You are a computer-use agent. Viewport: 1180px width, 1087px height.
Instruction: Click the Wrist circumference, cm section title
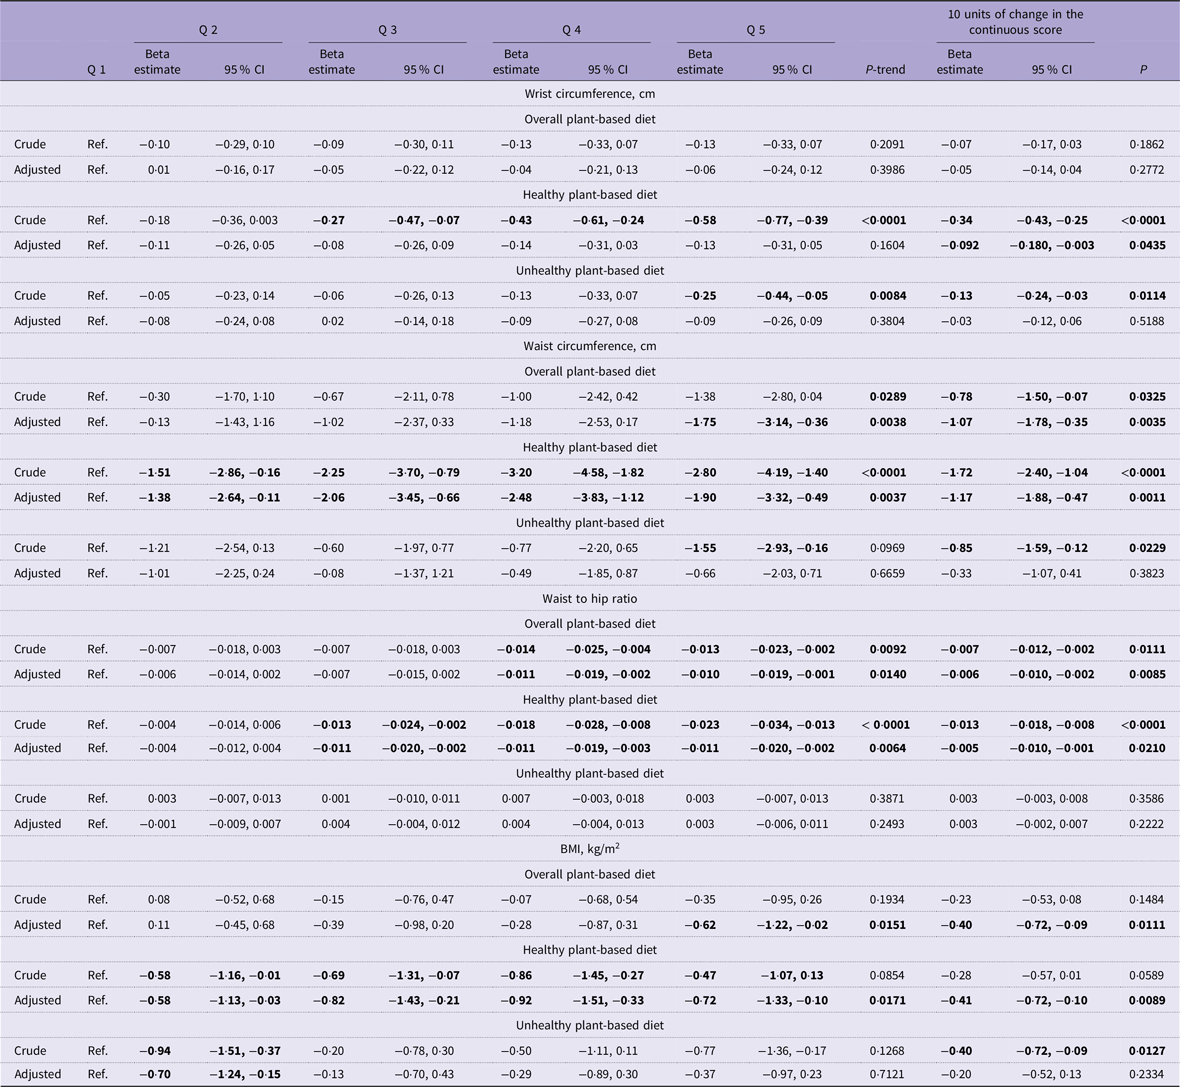[590, 93]
